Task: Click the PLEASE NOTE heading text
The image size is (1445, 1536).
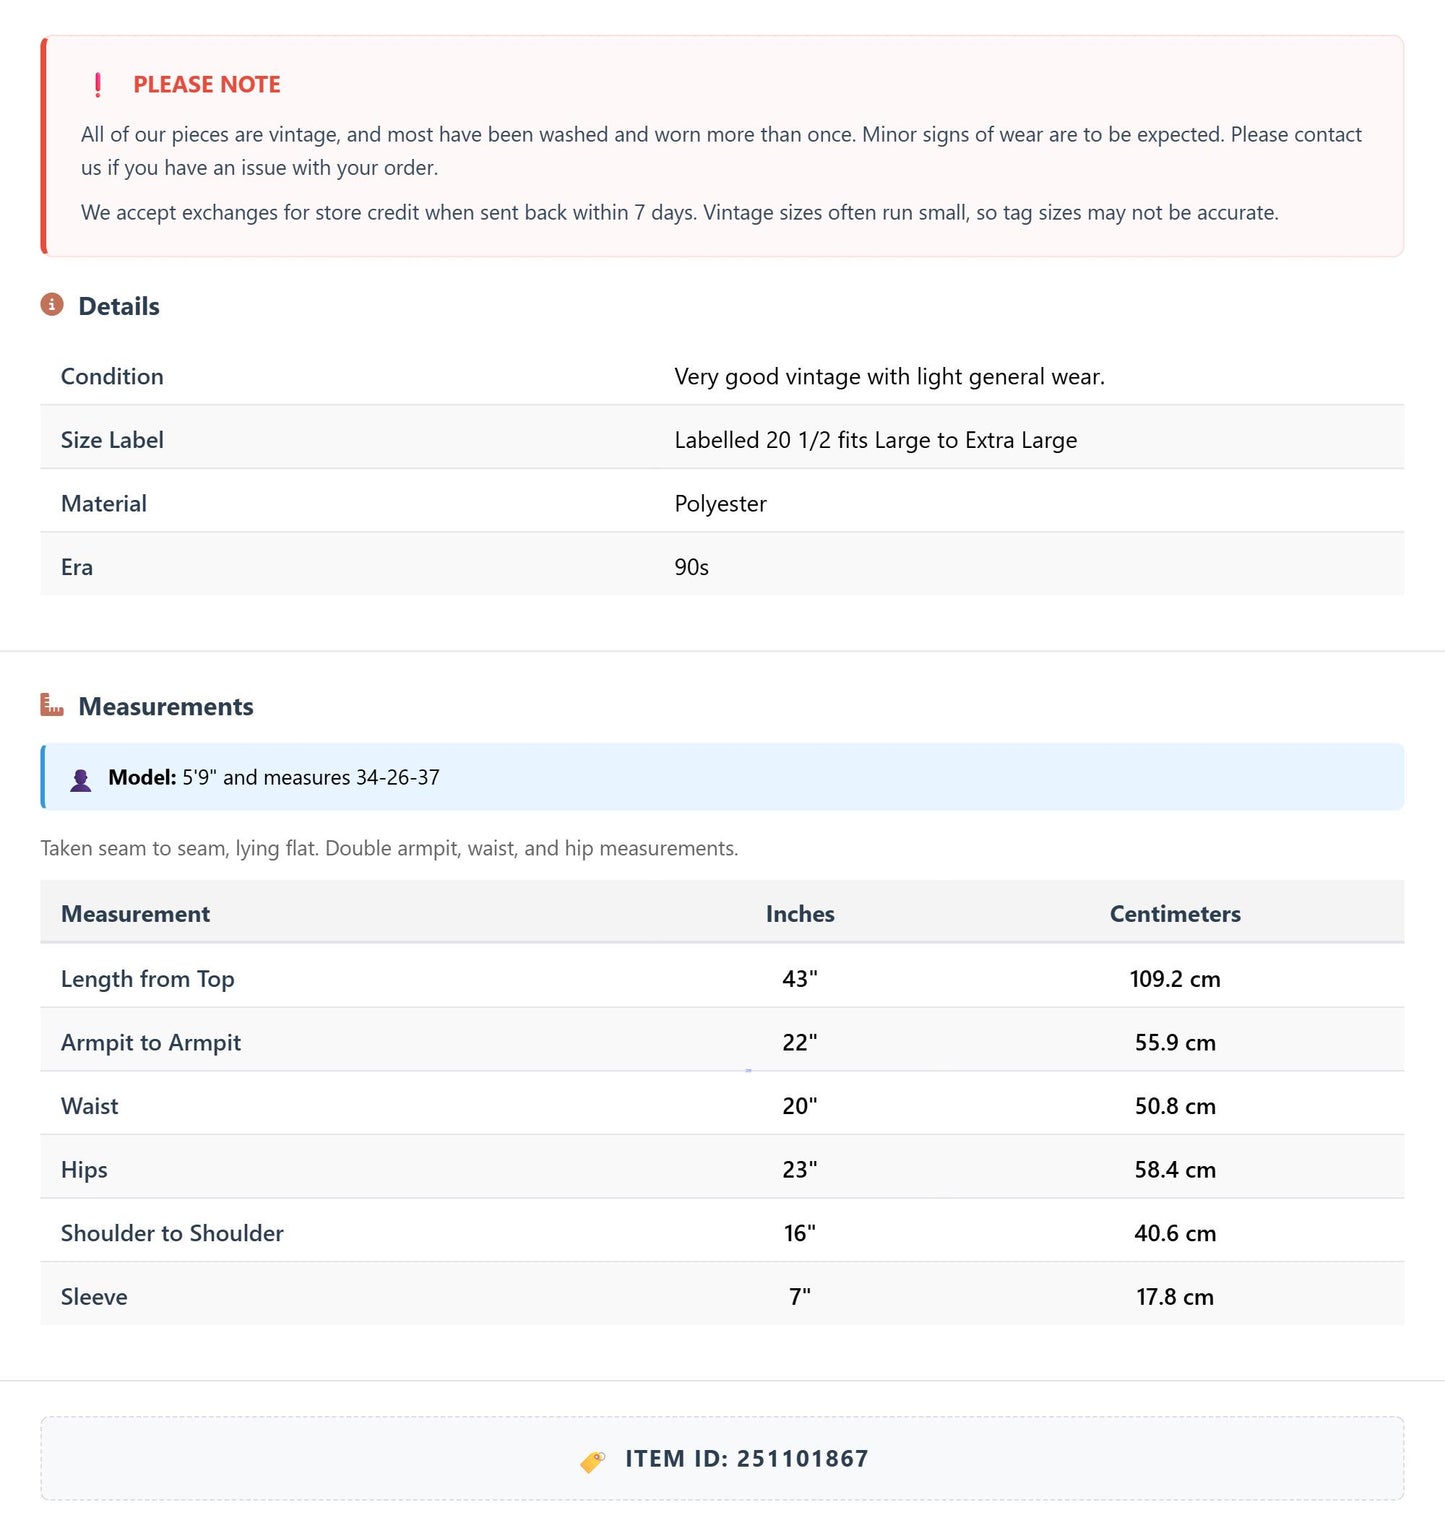Action: 207,85
